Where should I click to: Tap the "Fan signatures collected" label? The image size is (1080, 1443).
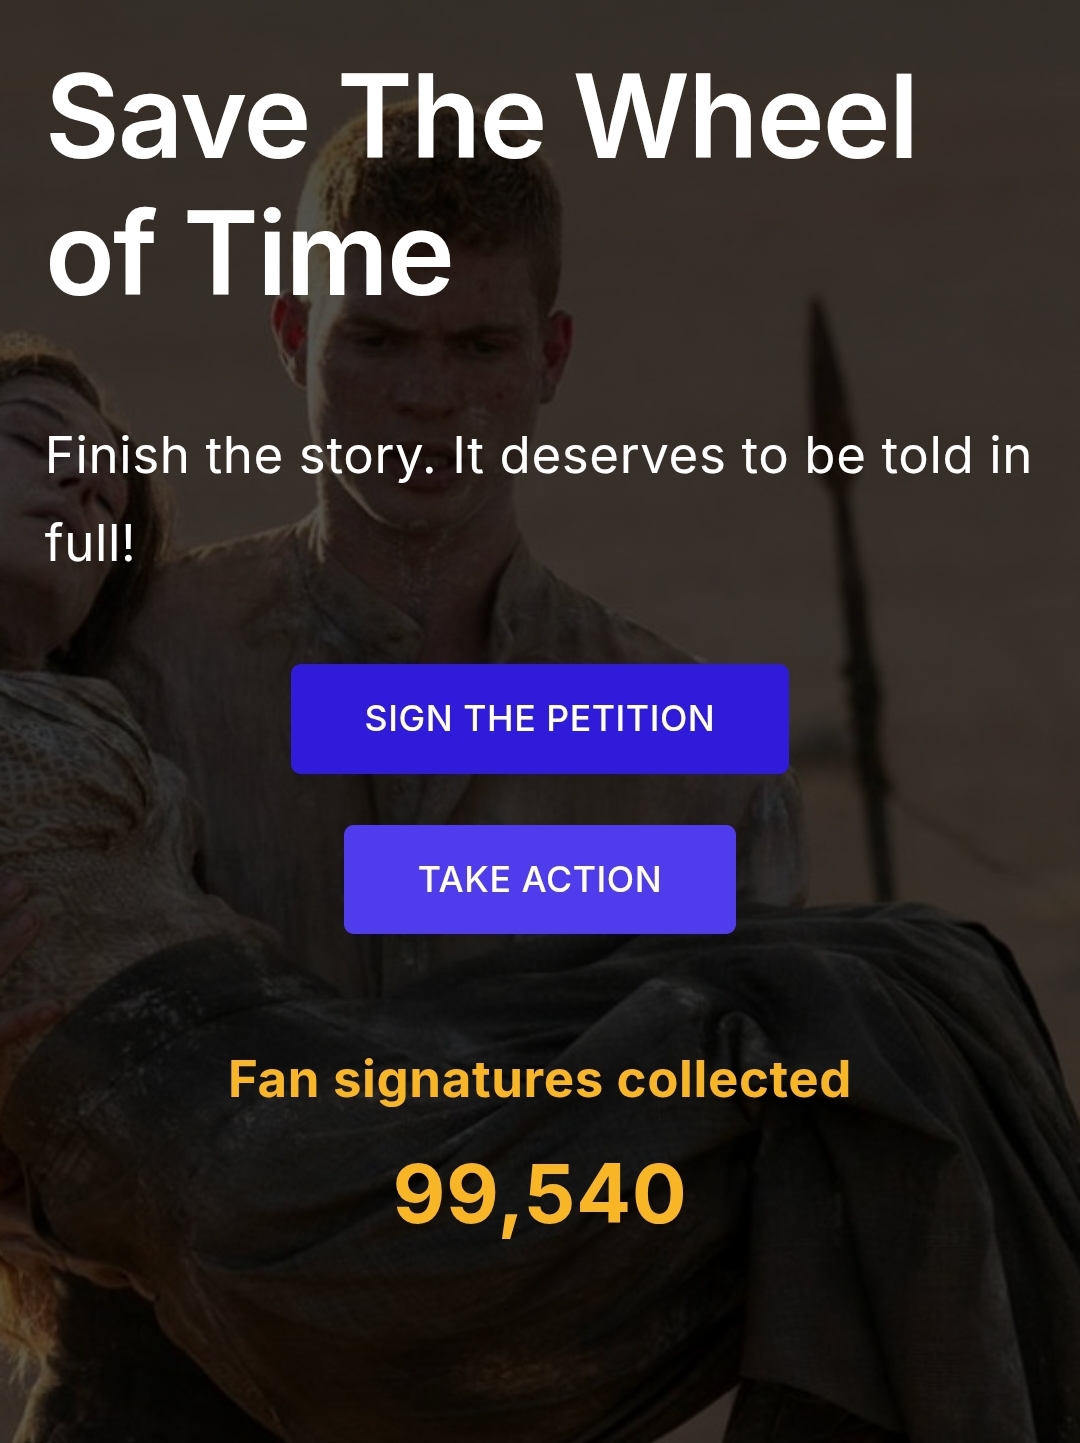tap(539, 1080)
